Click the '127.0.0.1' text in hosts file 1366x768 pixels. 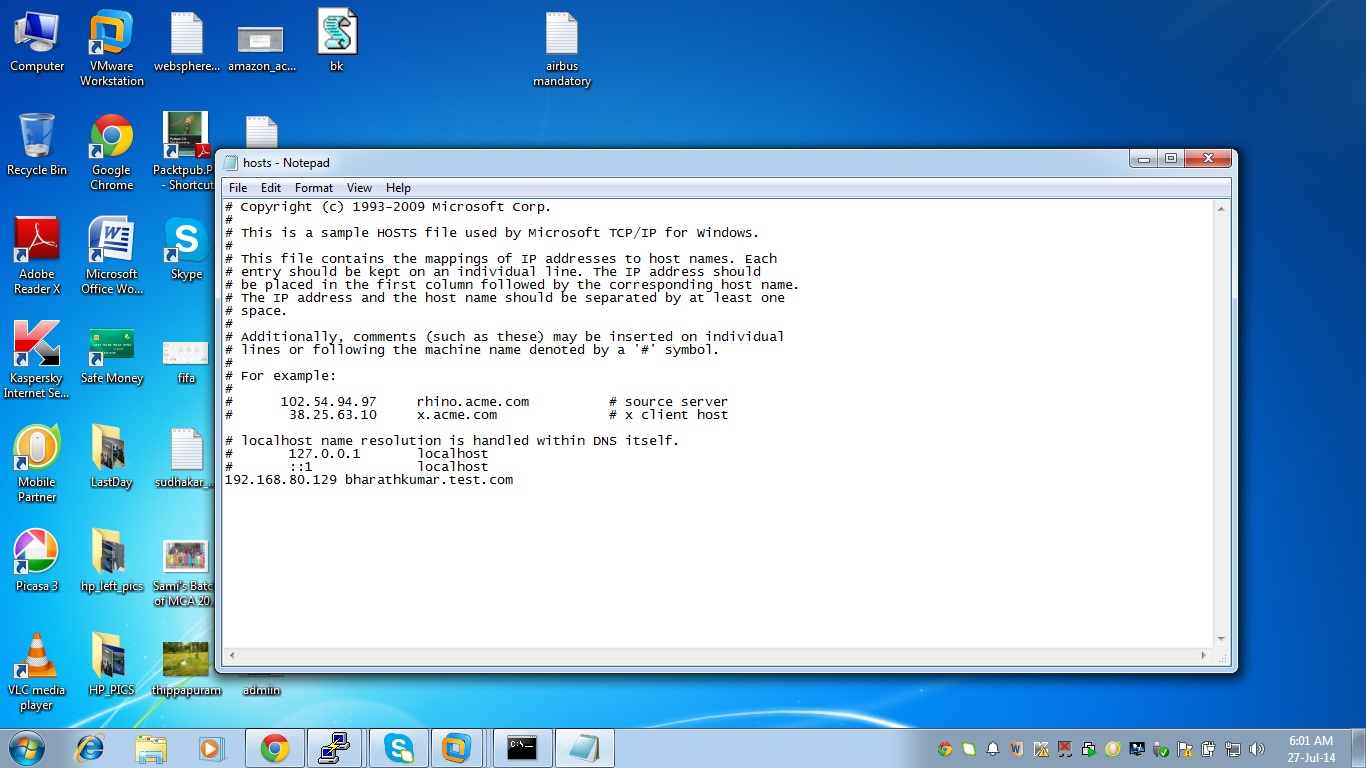(x=324, y=454)
